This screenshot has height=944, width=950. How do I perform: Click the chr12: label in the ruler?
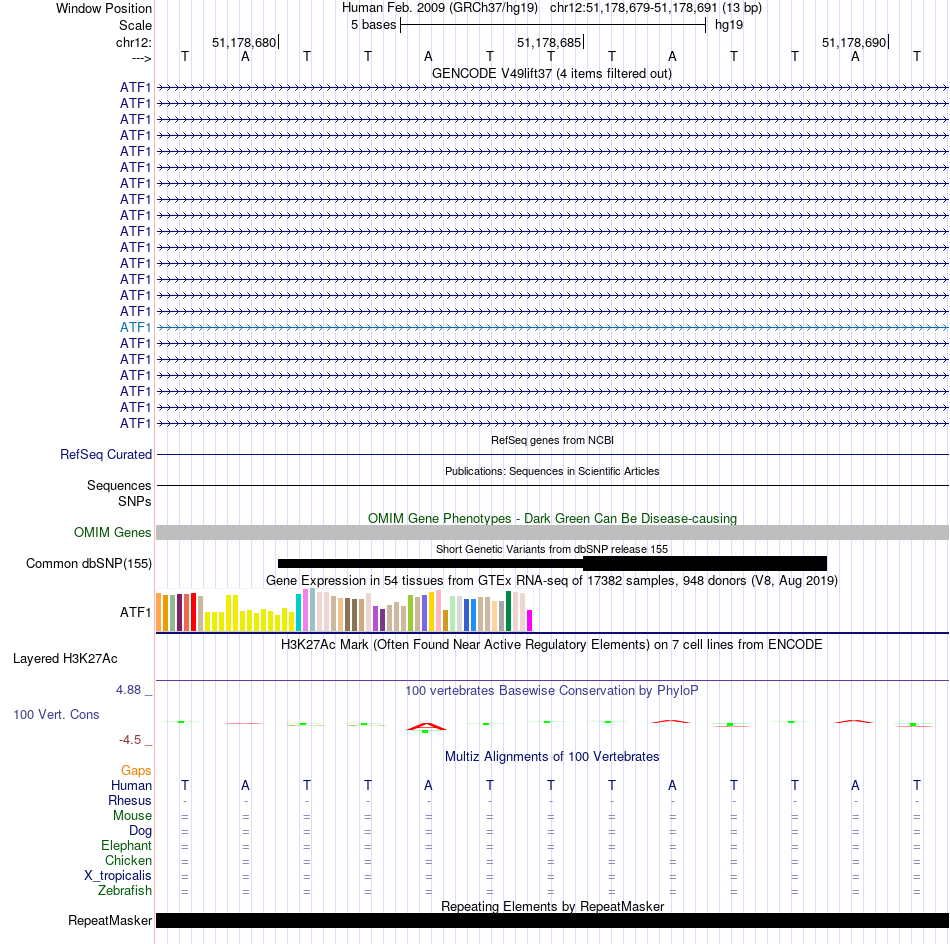[x=134, y=42]
